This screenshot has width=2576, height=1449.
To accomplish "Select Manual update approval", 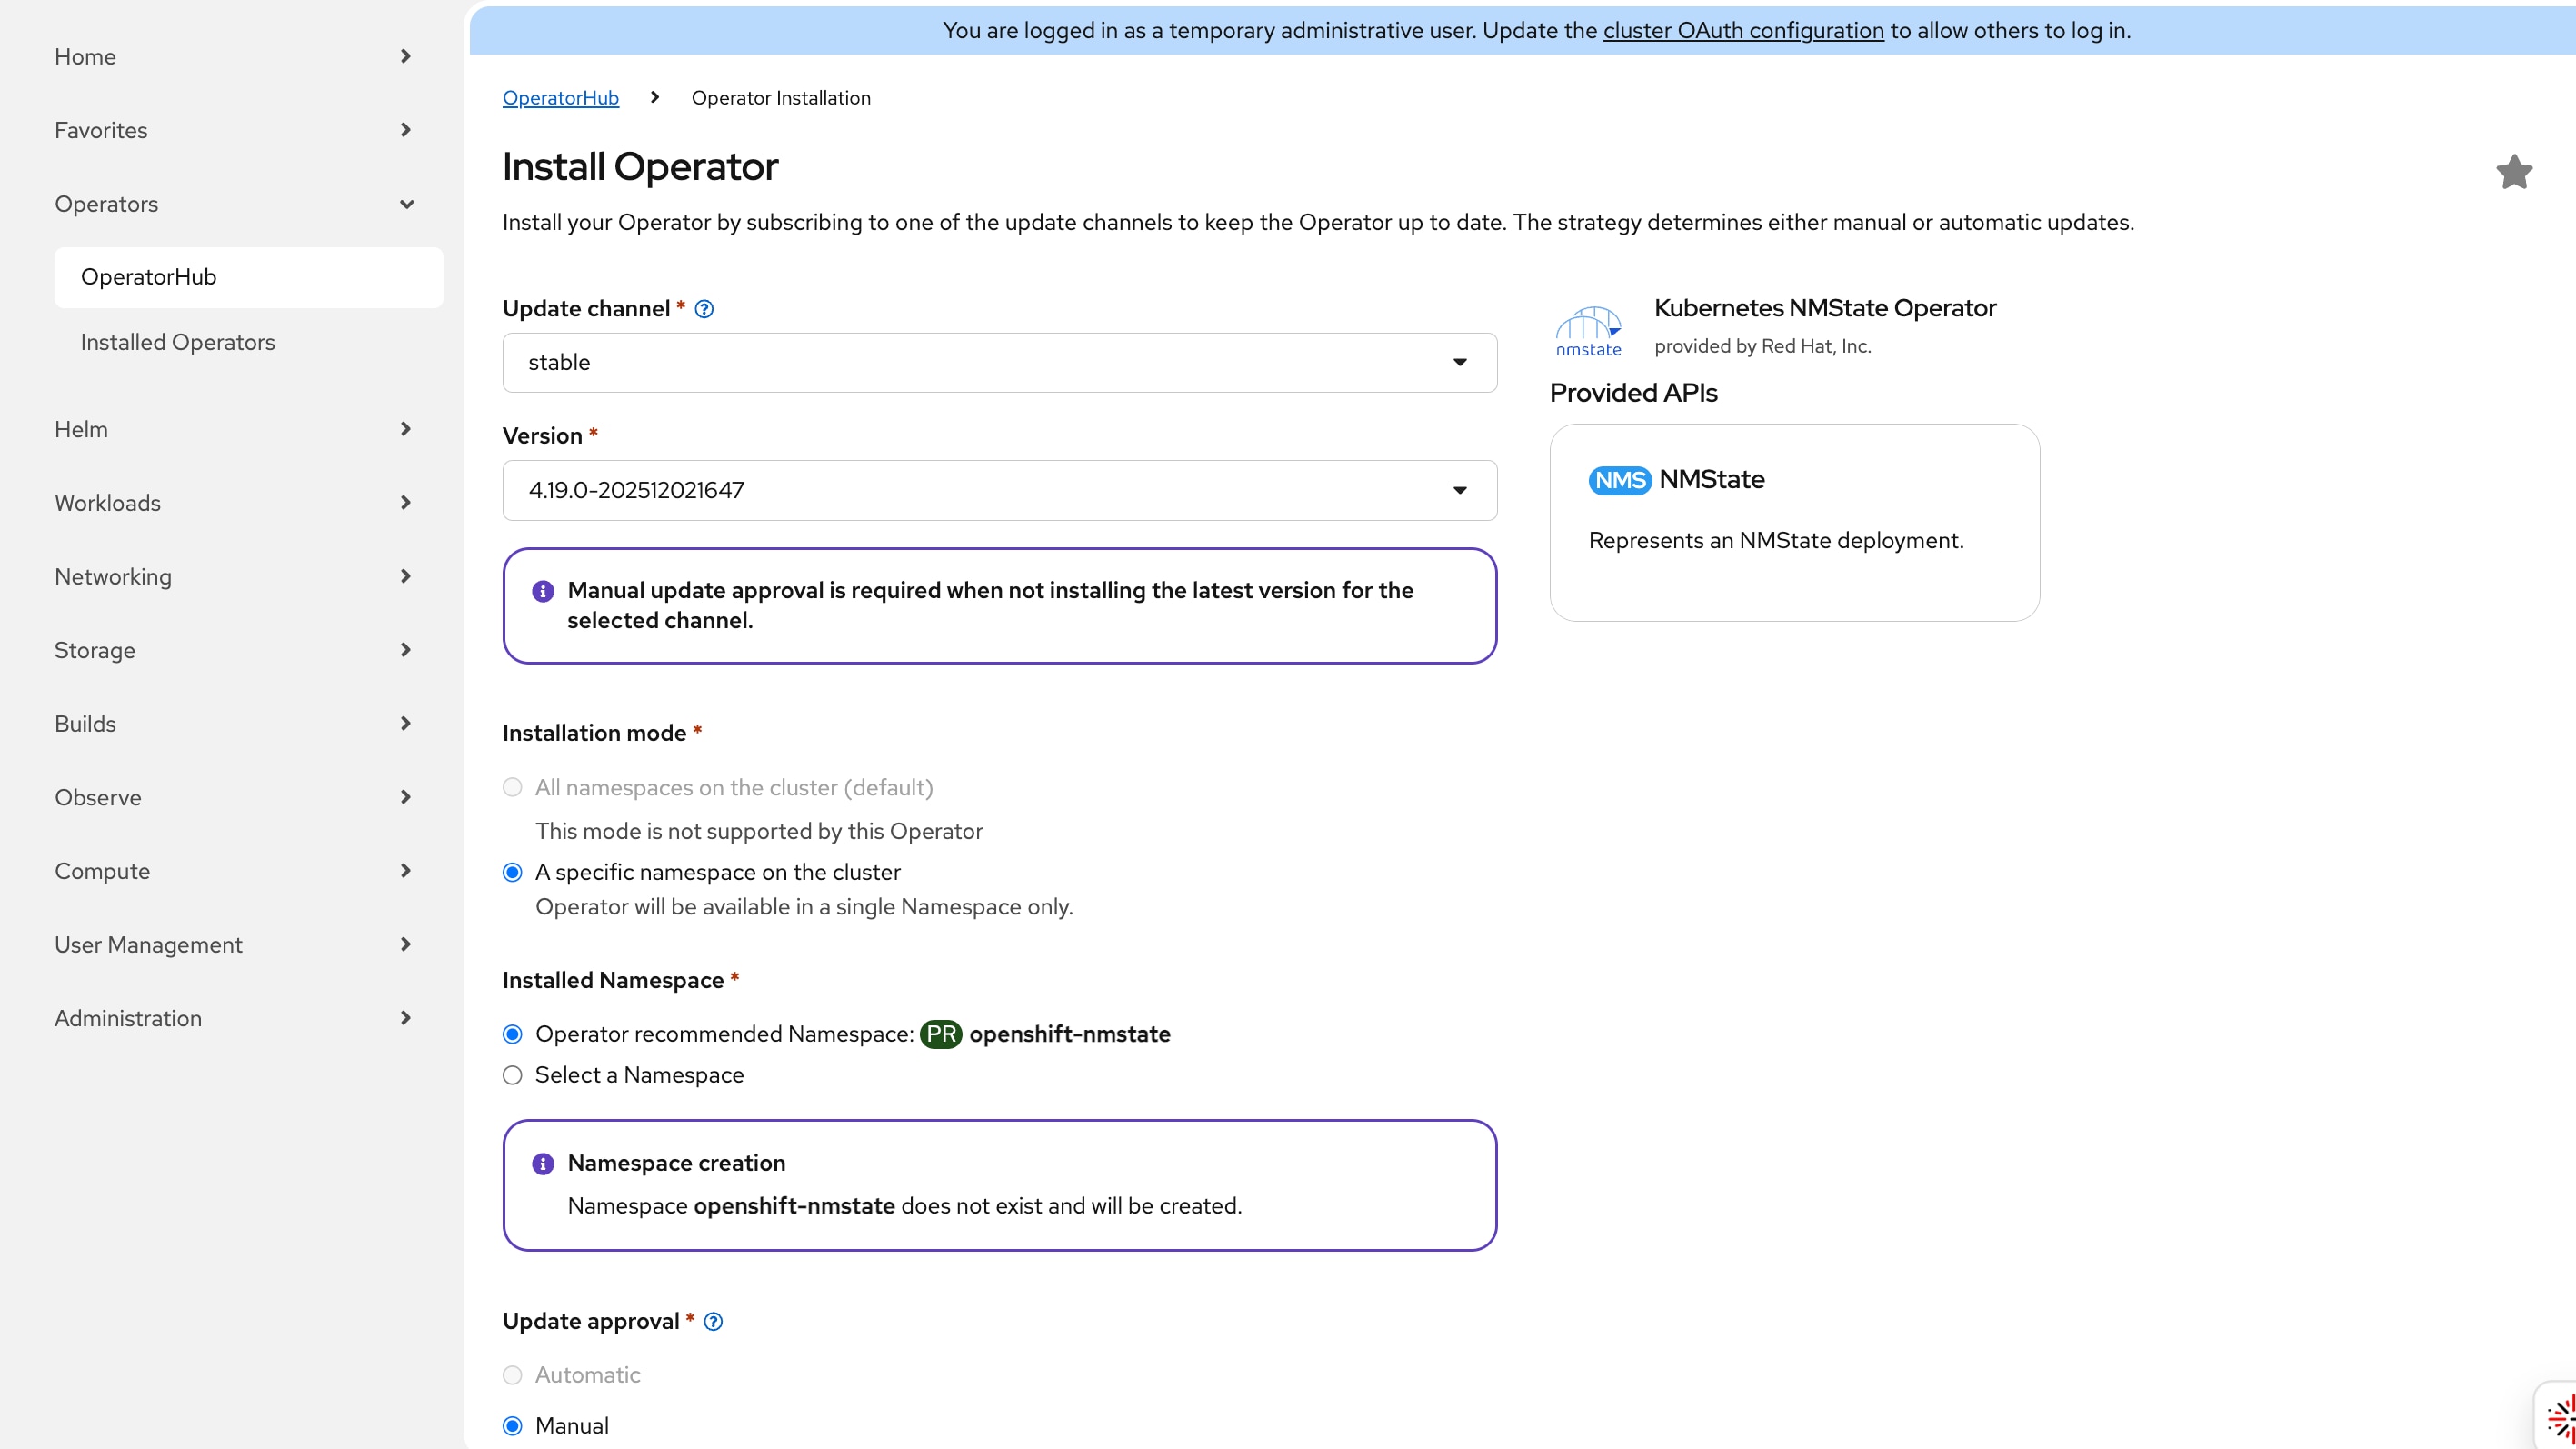I will pos(512,1426).
